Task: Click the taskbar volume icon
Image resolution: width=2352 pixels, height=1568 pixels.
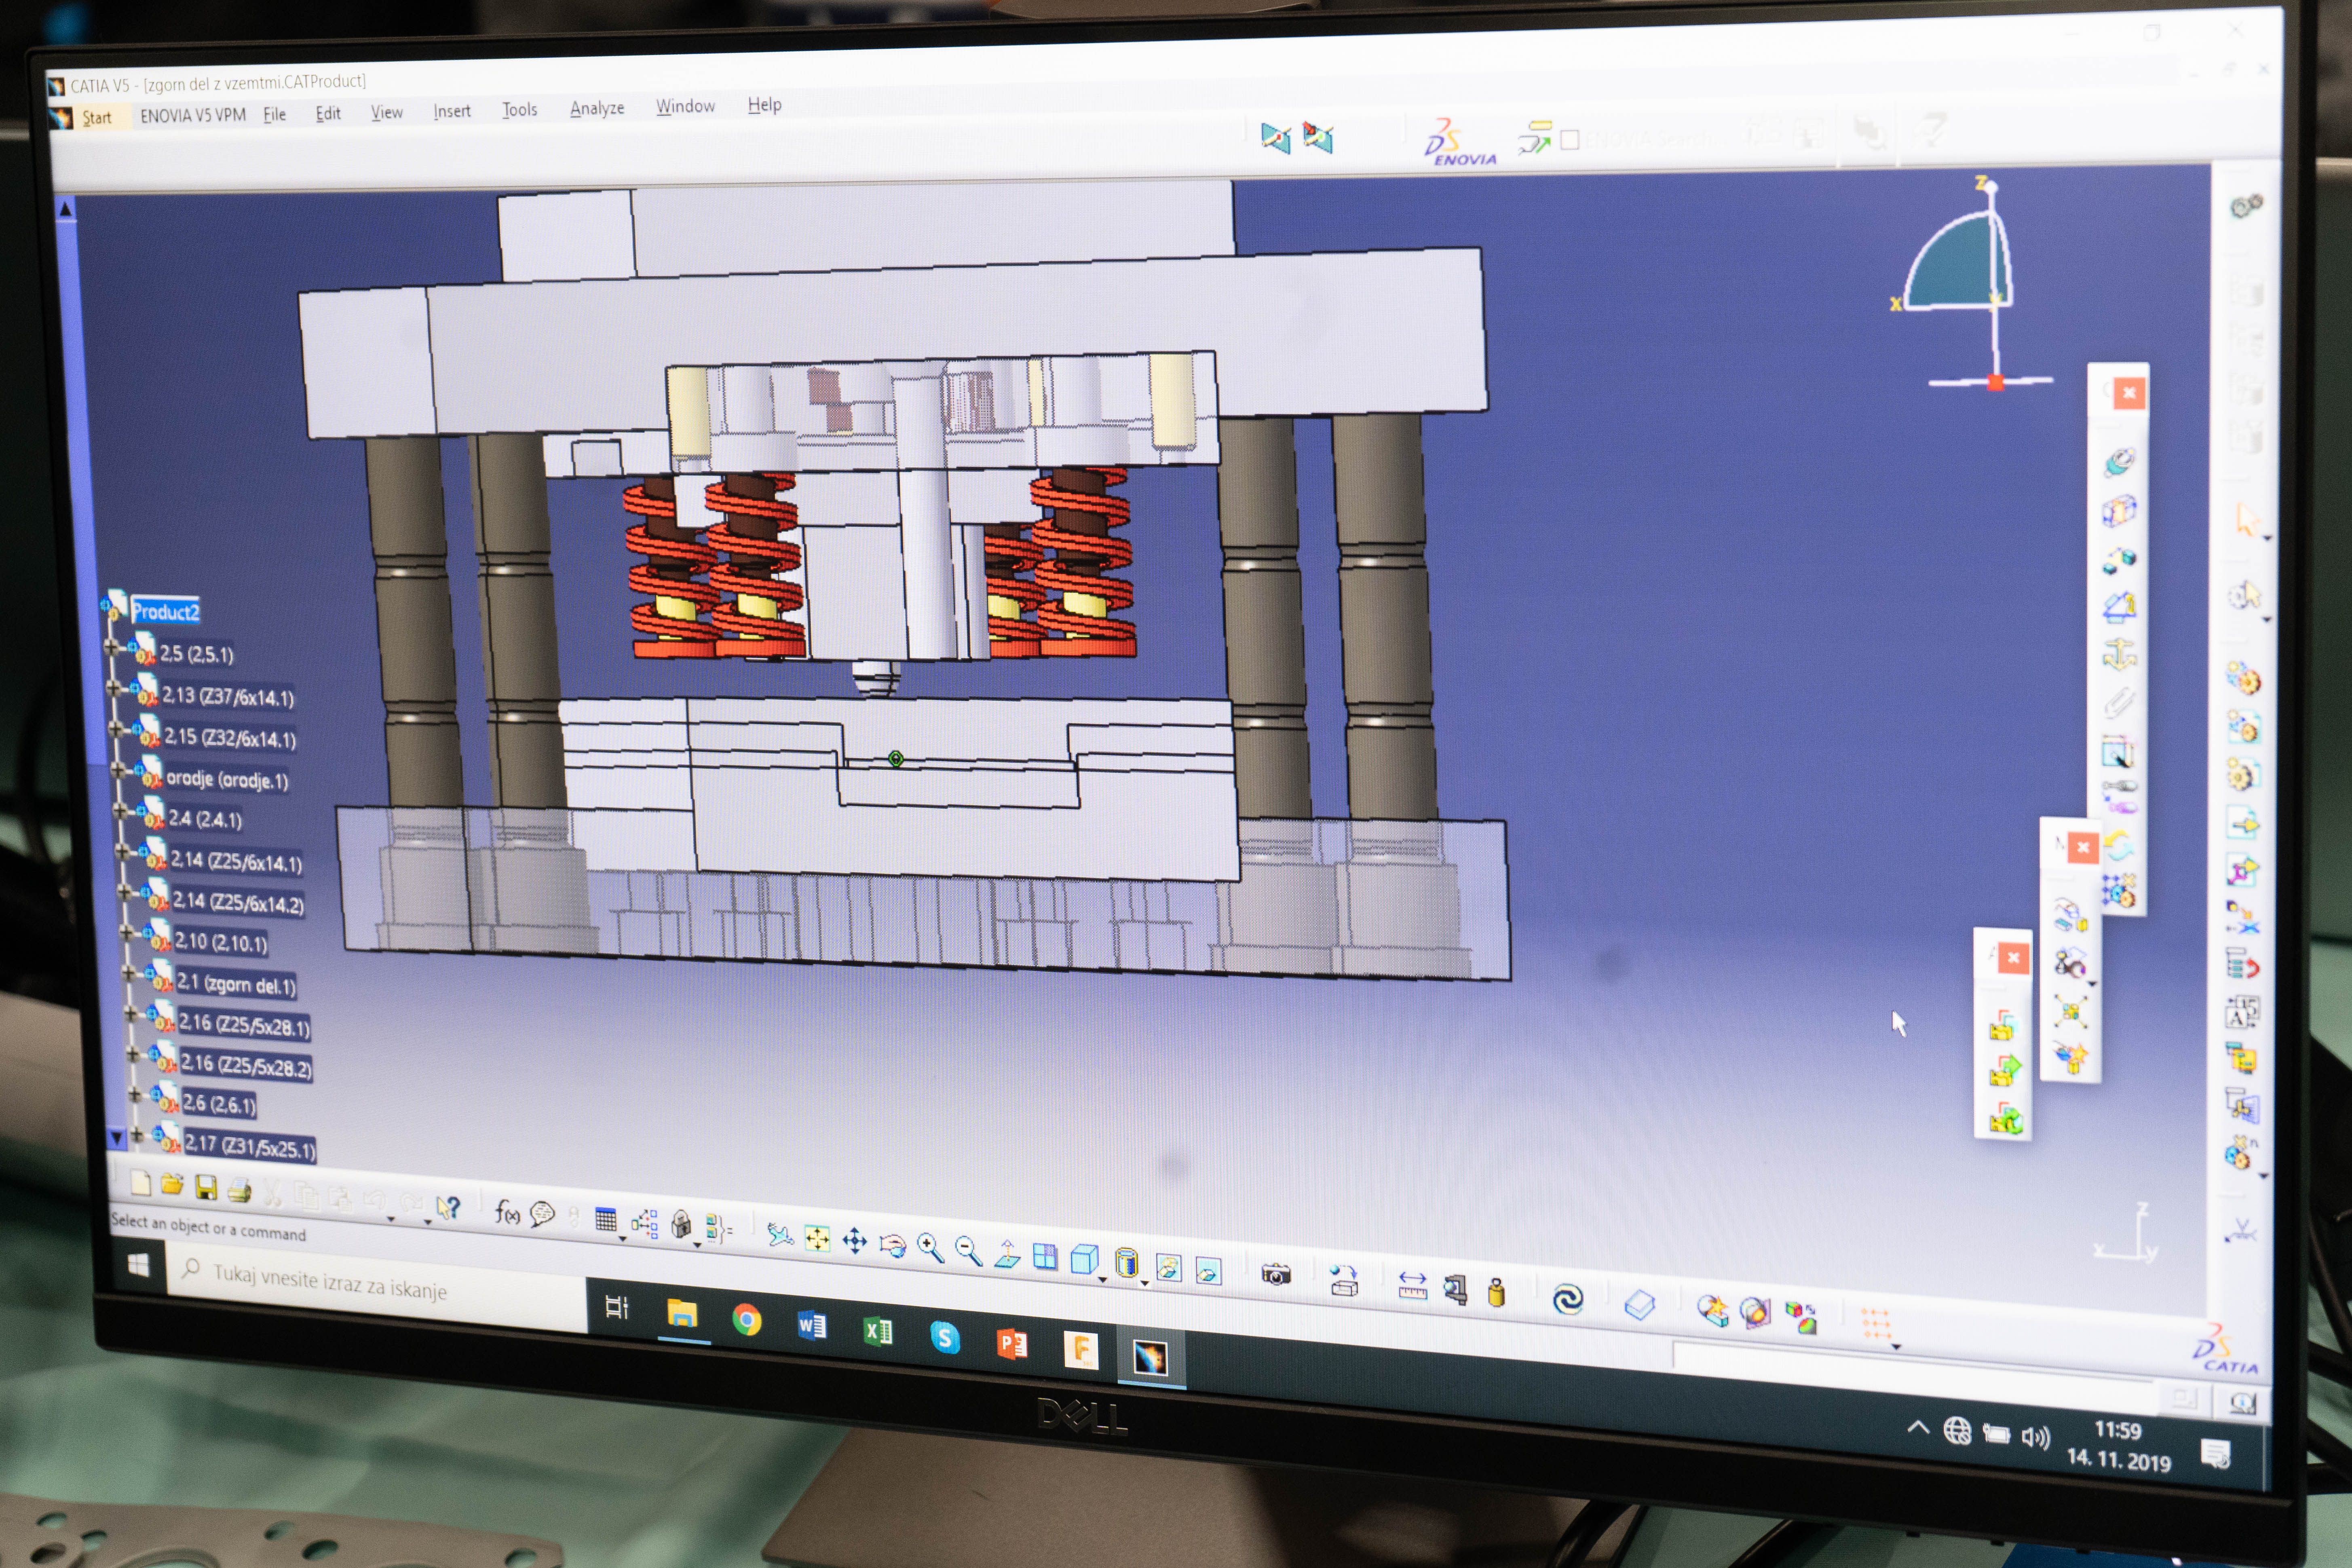Action: [x=2035, y=1437]
